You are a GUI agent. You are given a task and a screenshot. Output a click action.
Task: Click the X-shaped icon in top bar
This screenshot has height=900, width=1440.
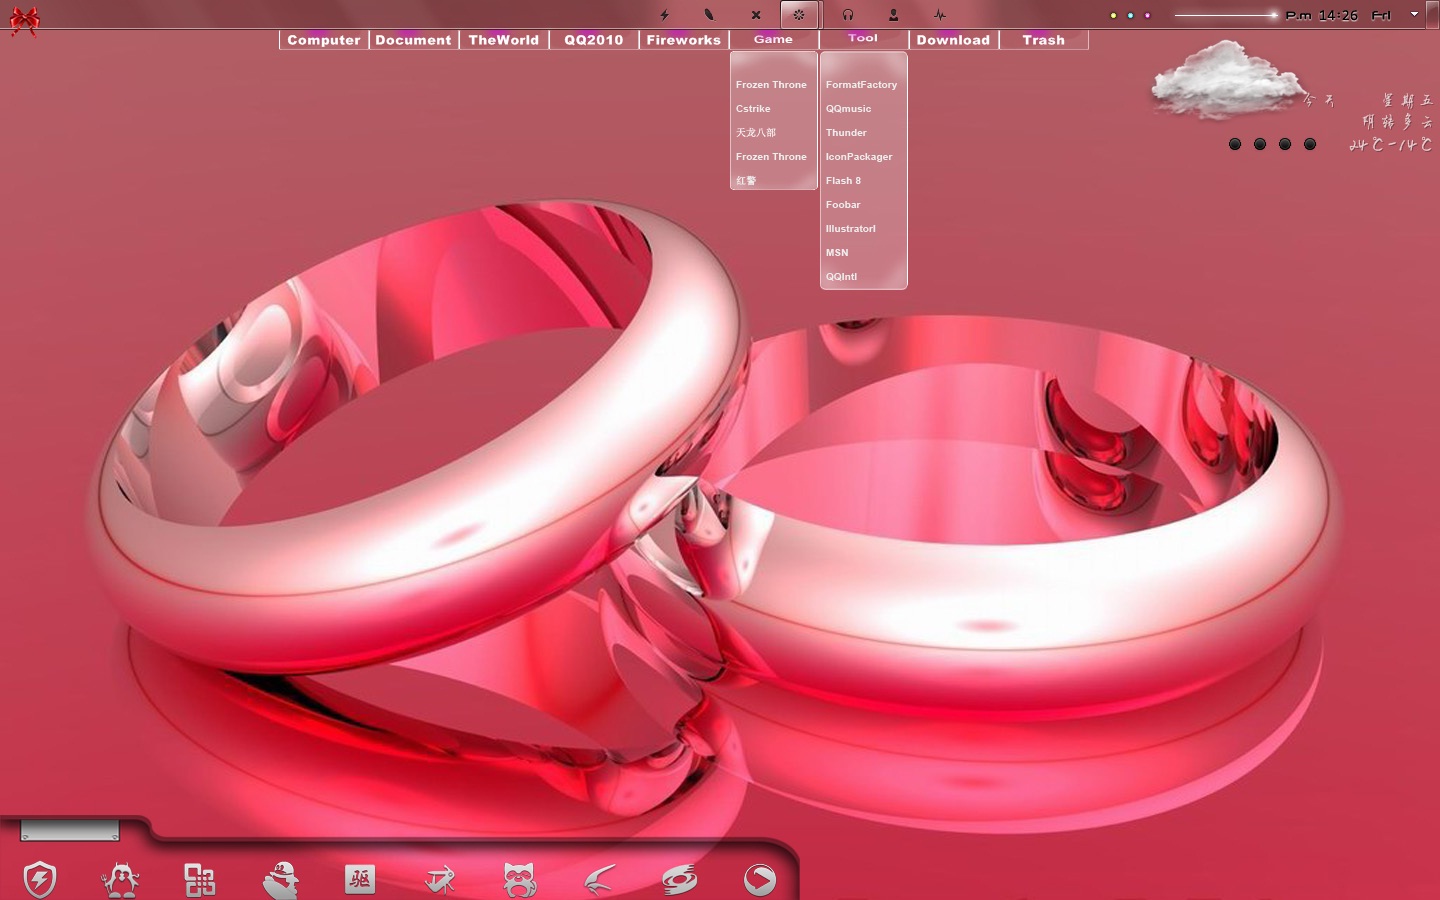coord(756,15)
